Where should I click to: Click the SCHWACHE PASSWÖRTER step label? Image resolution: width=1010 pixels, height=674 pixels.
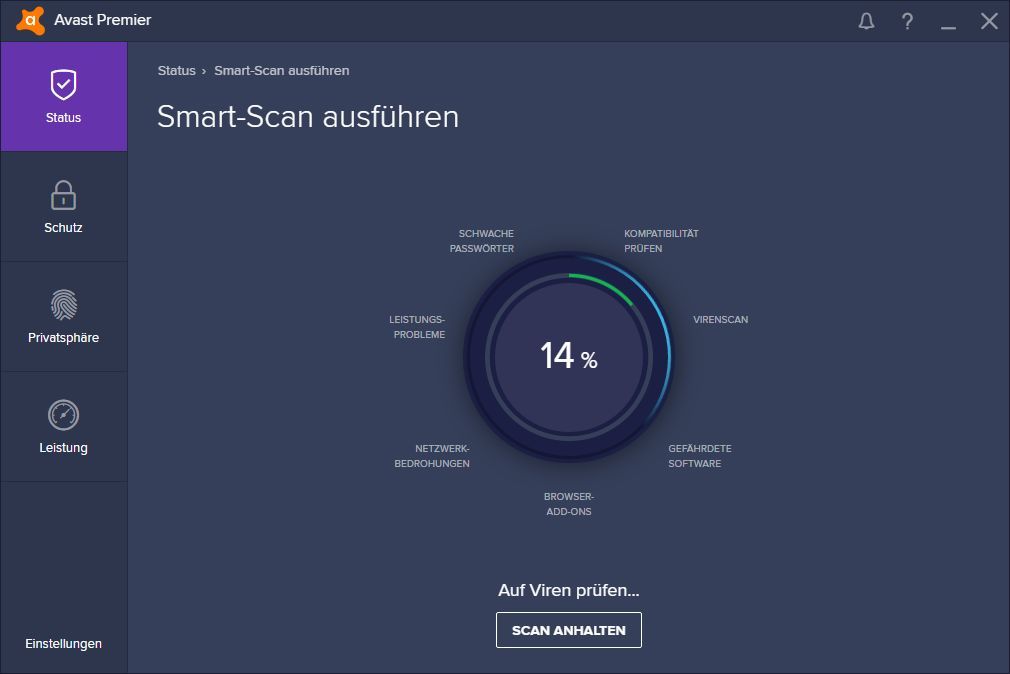click(481, 241)
